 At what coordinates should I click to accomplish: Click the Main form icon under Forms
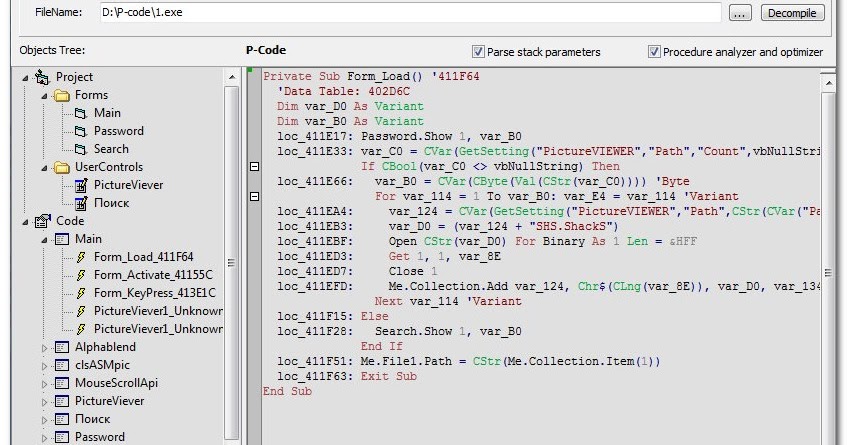[80, 113]
